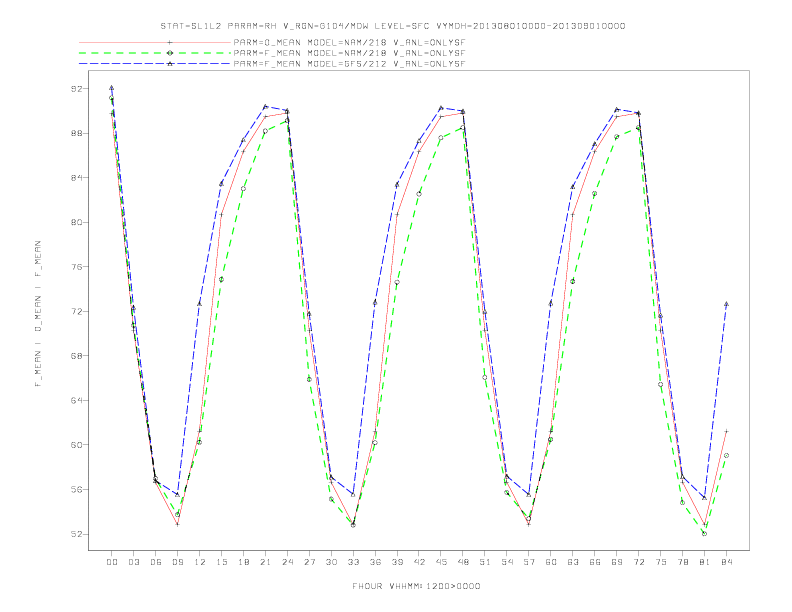Click x-axis tick label 51

pos(485,562)
